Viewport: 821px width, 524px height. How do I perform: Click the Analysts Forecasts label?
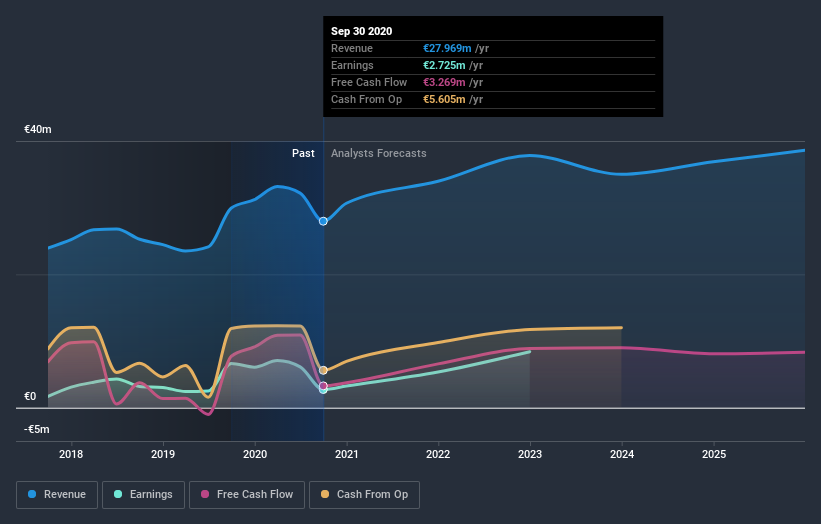[379, 153]
